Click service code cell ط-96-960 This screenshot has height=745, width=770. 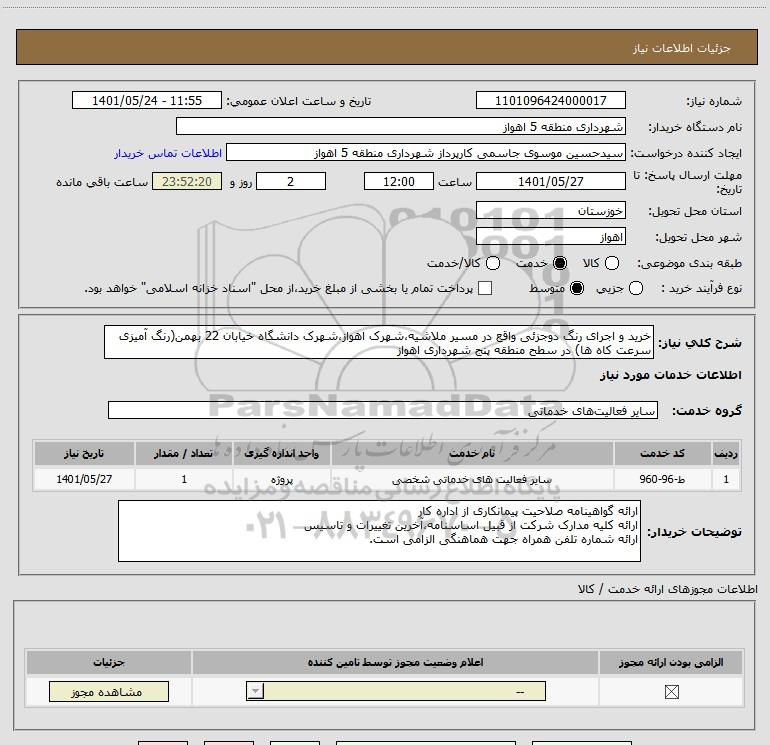(662, 479)
